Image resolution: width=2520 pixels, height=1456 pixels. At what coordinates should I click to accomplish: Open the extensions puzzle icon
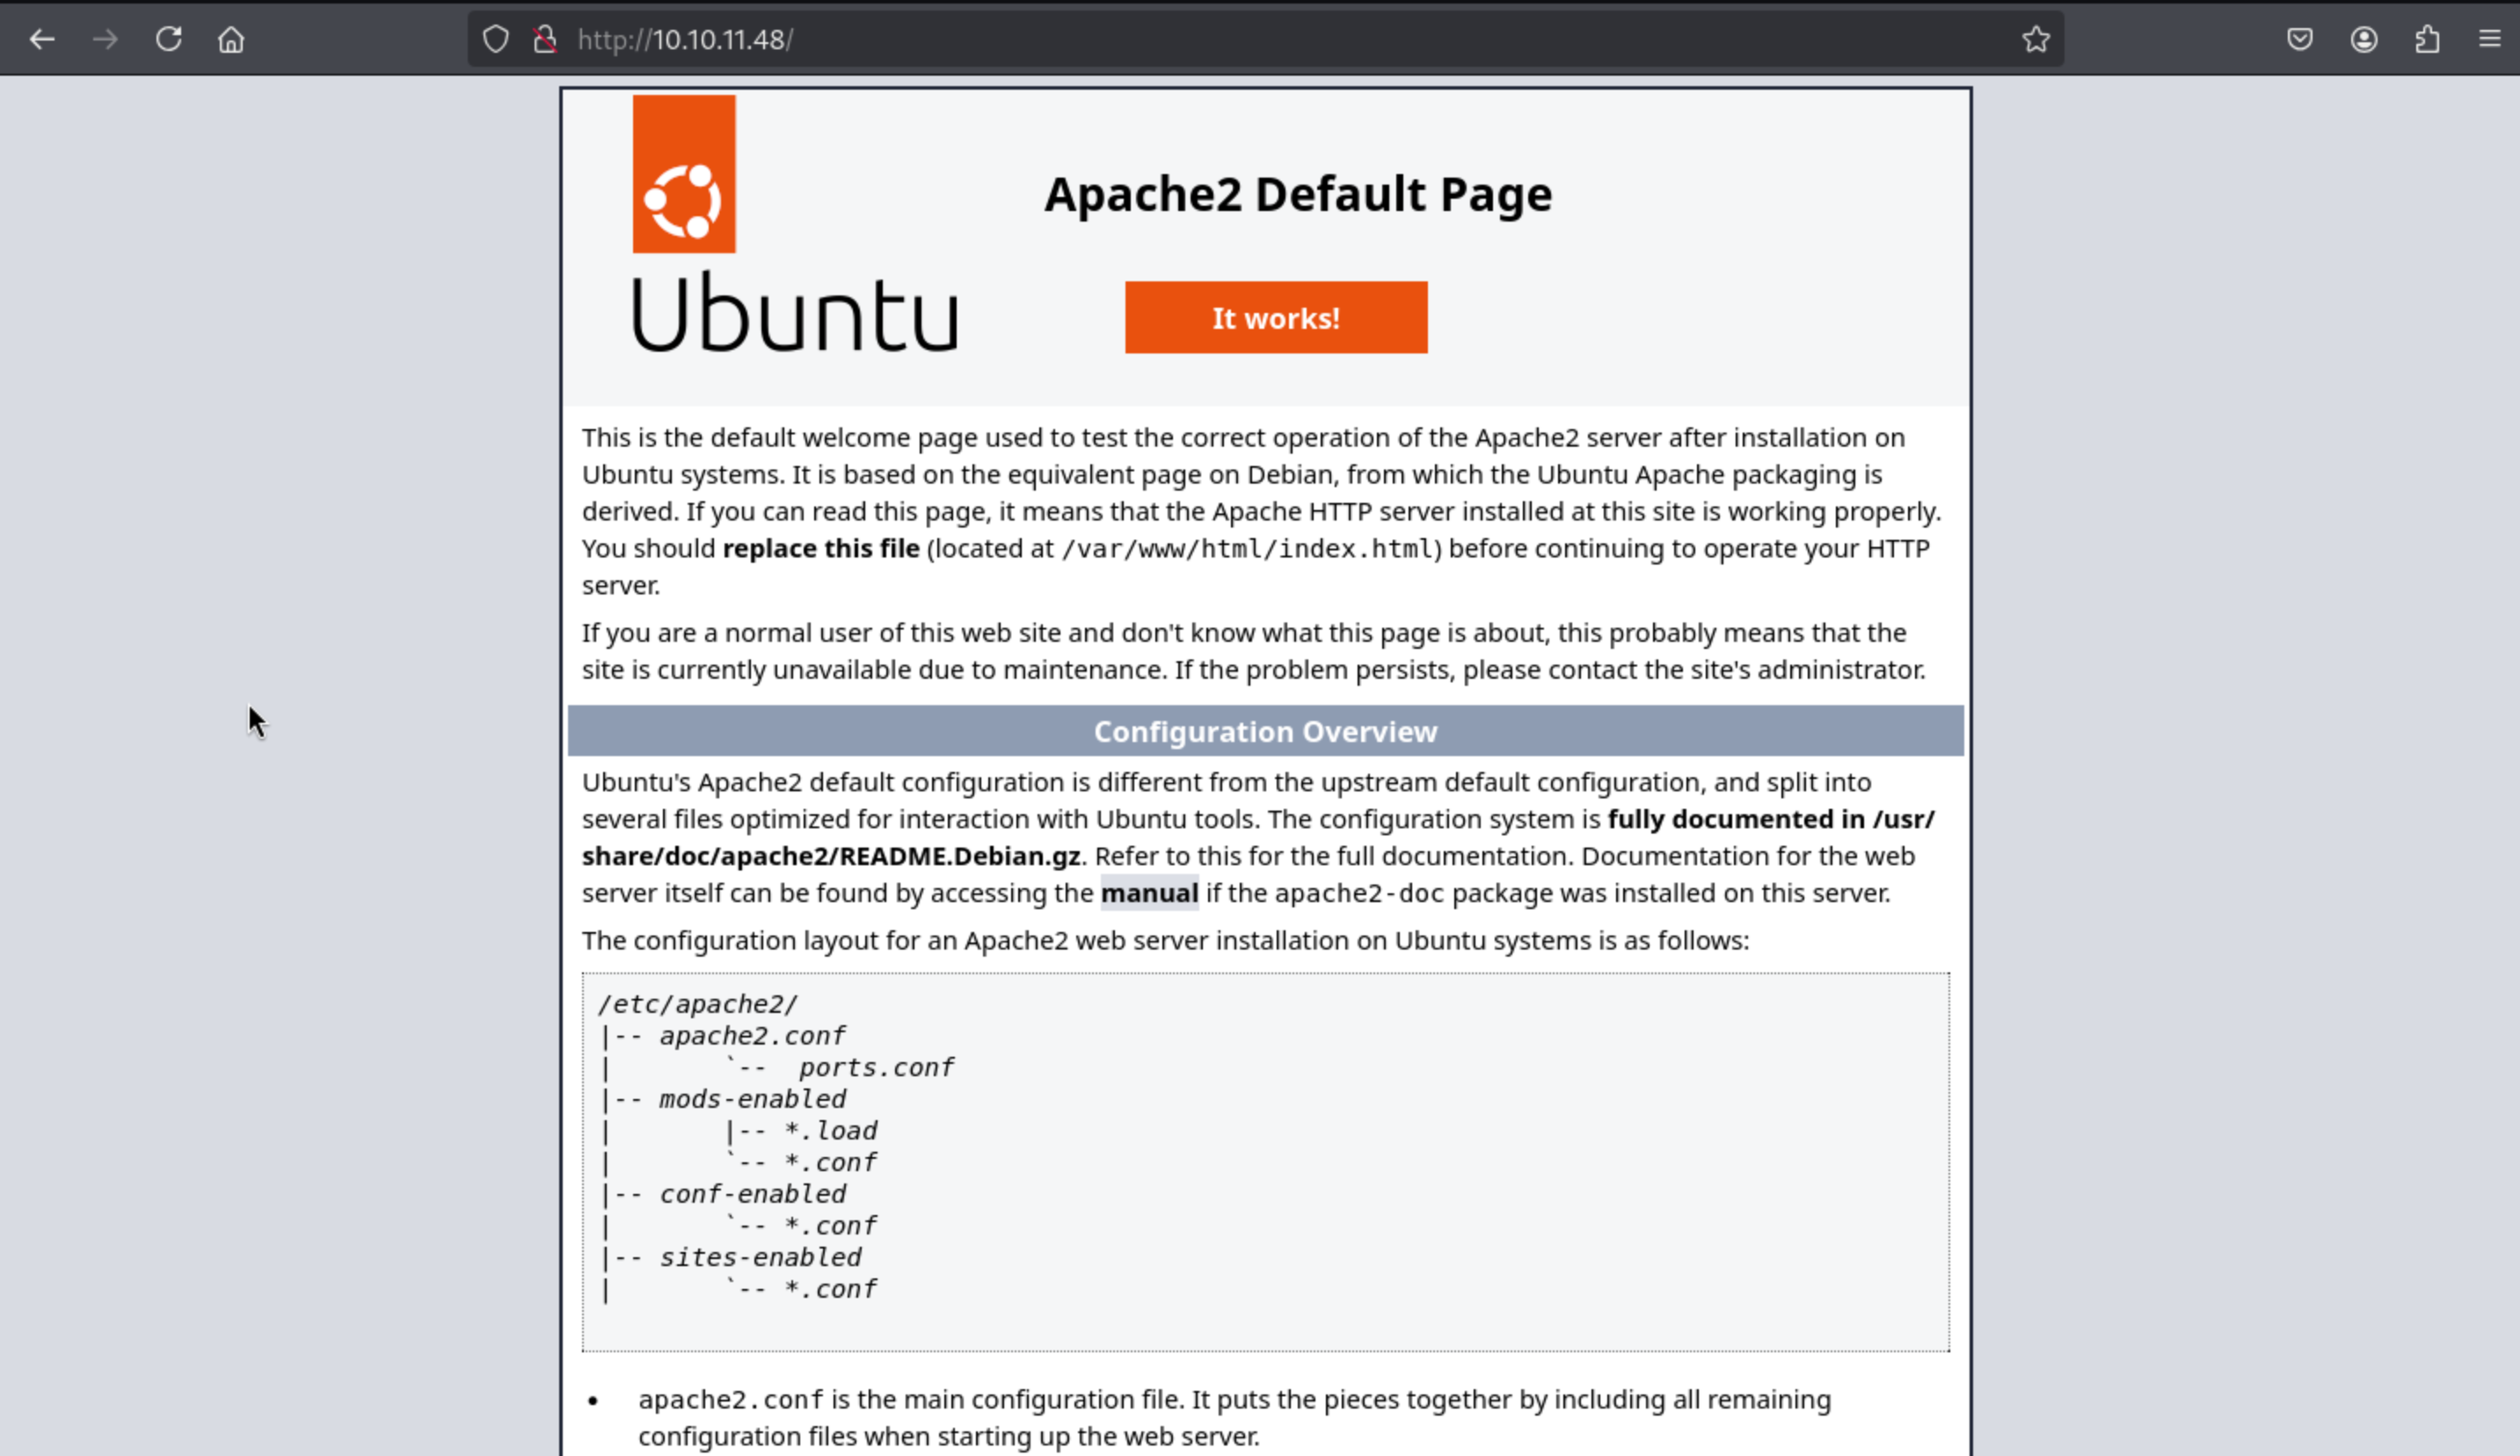pos(2427,40)
